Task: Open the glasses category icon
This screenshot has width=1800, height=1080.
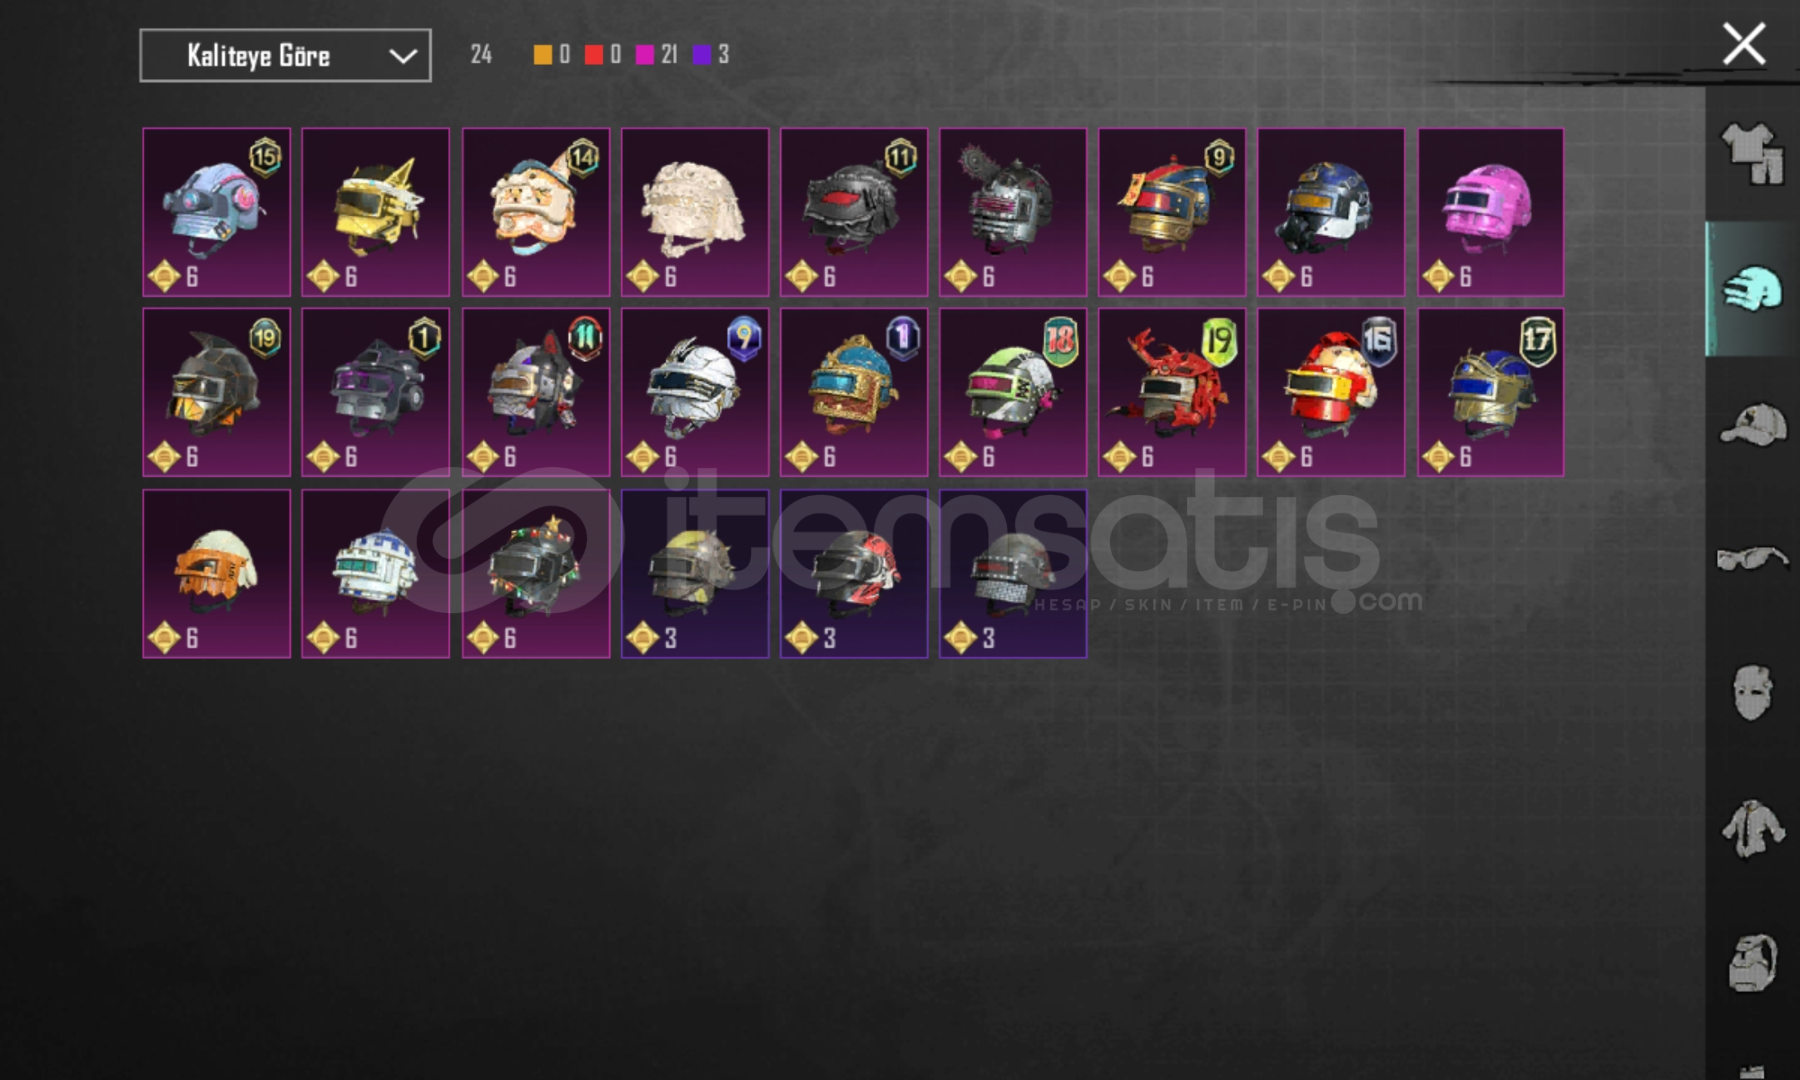Action: tap(1752, 557)
